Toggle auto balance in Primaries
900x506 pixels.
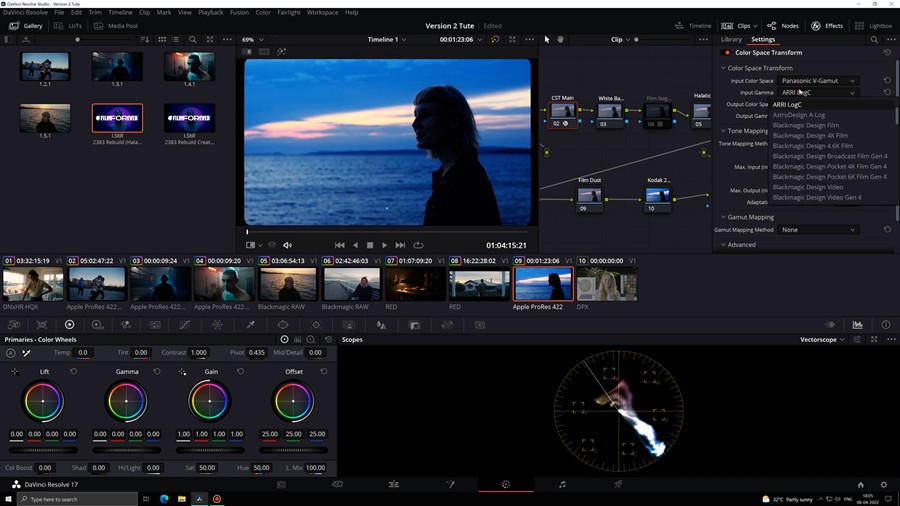(x=11, y=353)
